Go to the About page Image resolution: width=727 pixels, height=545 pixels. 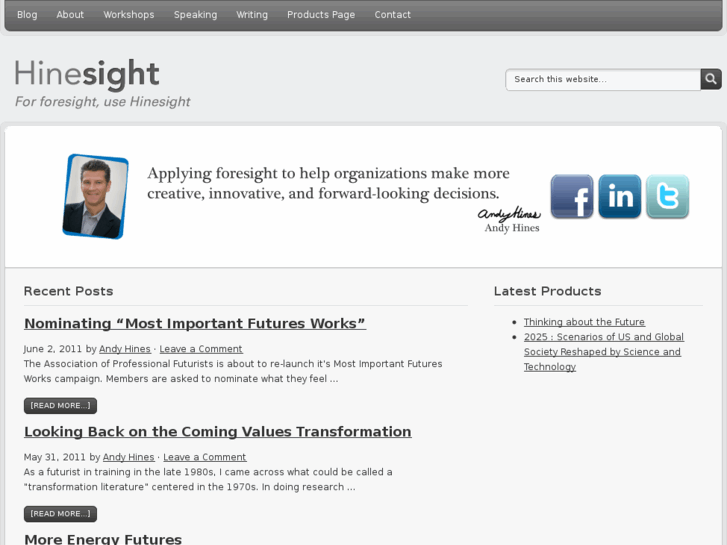(70, 15)
